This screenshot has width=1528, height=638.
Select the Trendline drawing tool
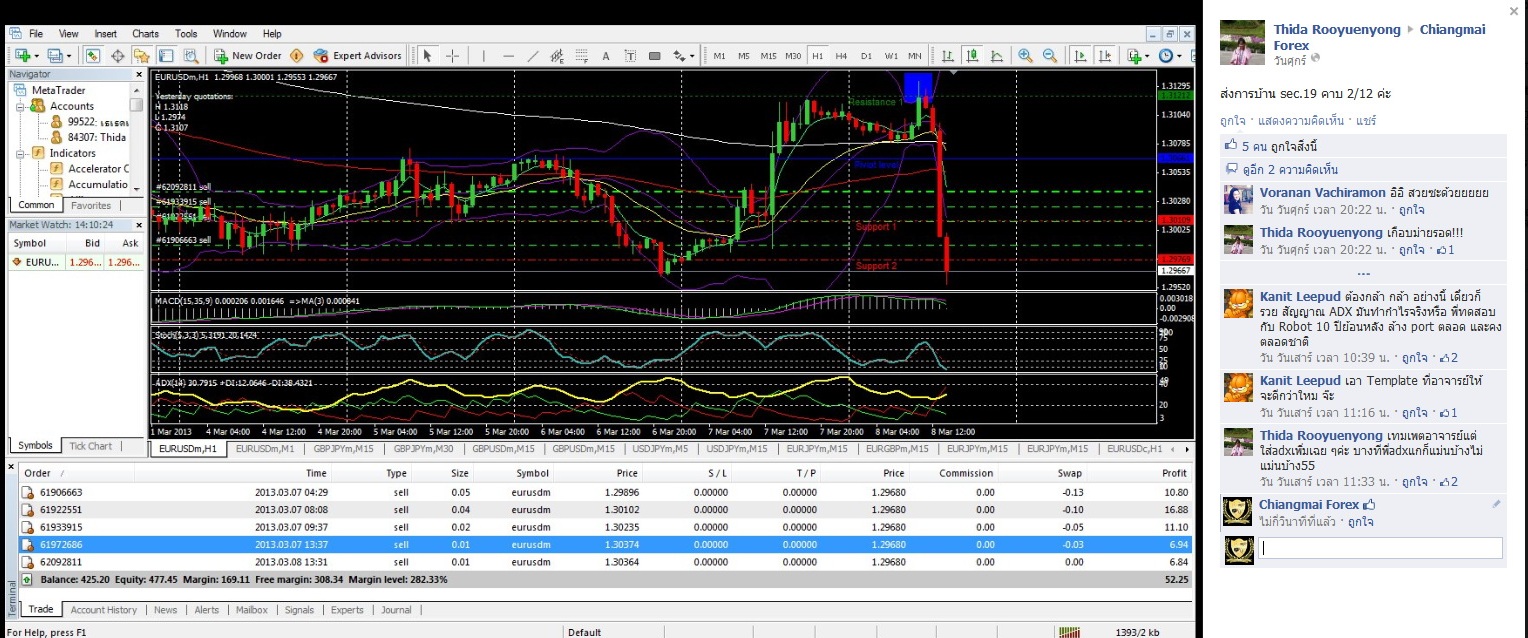pyautogui.click(x=533, y=56)
